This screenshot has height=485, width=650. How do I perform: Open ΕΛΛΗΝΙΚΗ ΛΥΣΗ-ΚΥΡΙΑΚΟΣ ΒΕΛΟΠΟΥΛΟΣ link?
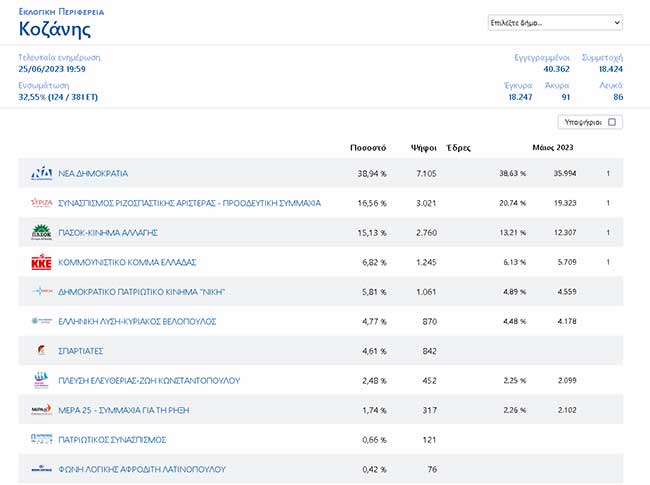tap(137, 321)
